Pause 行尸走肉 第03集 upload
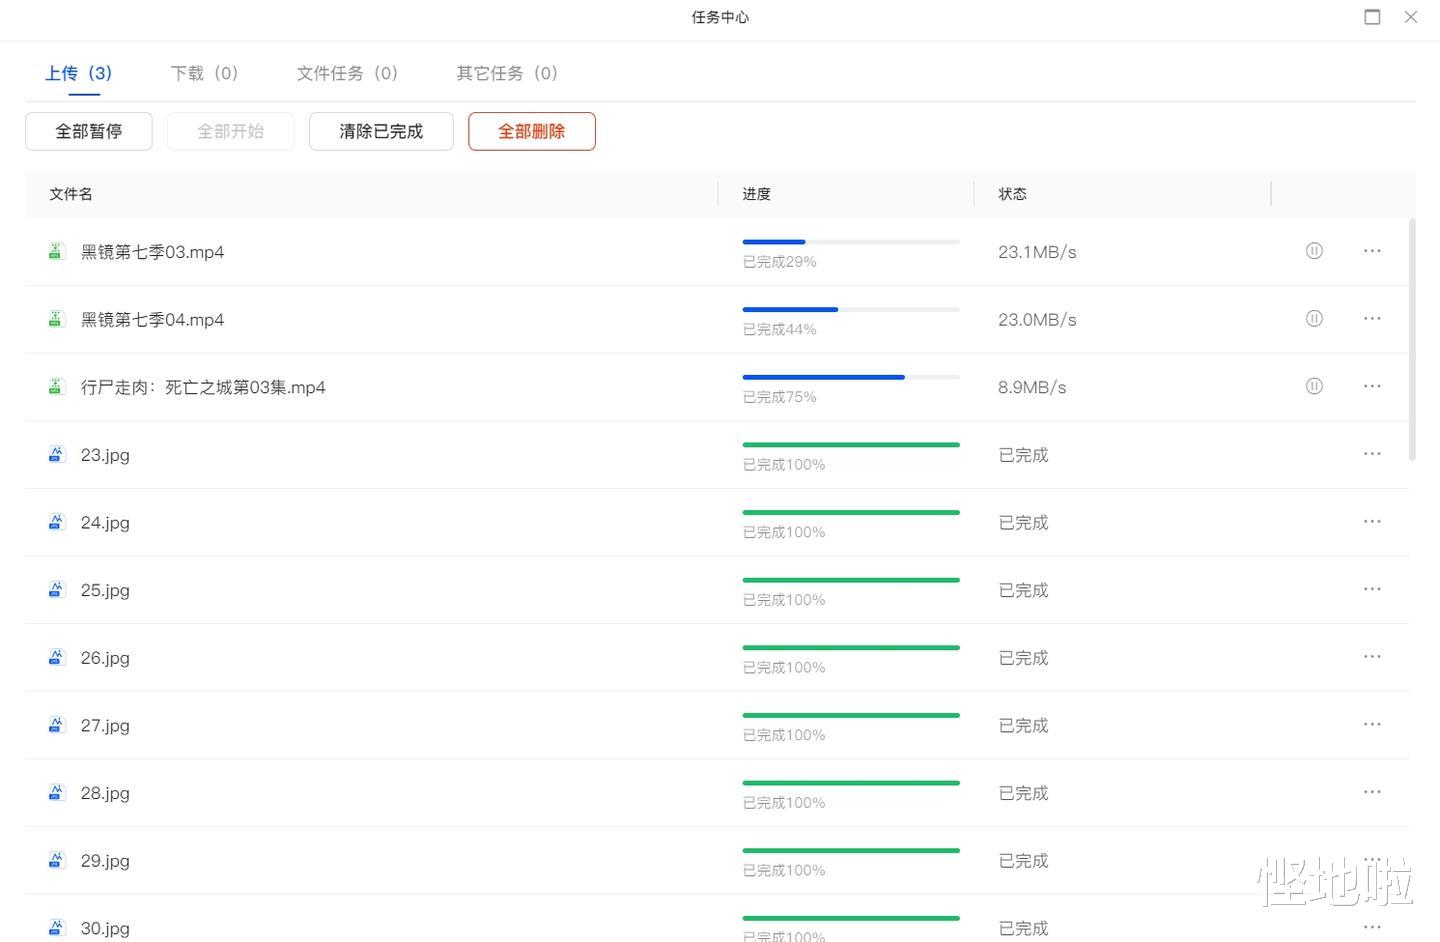Image resolution: width=1440 pixels, height=942 pixels. tap(1314, 386)
